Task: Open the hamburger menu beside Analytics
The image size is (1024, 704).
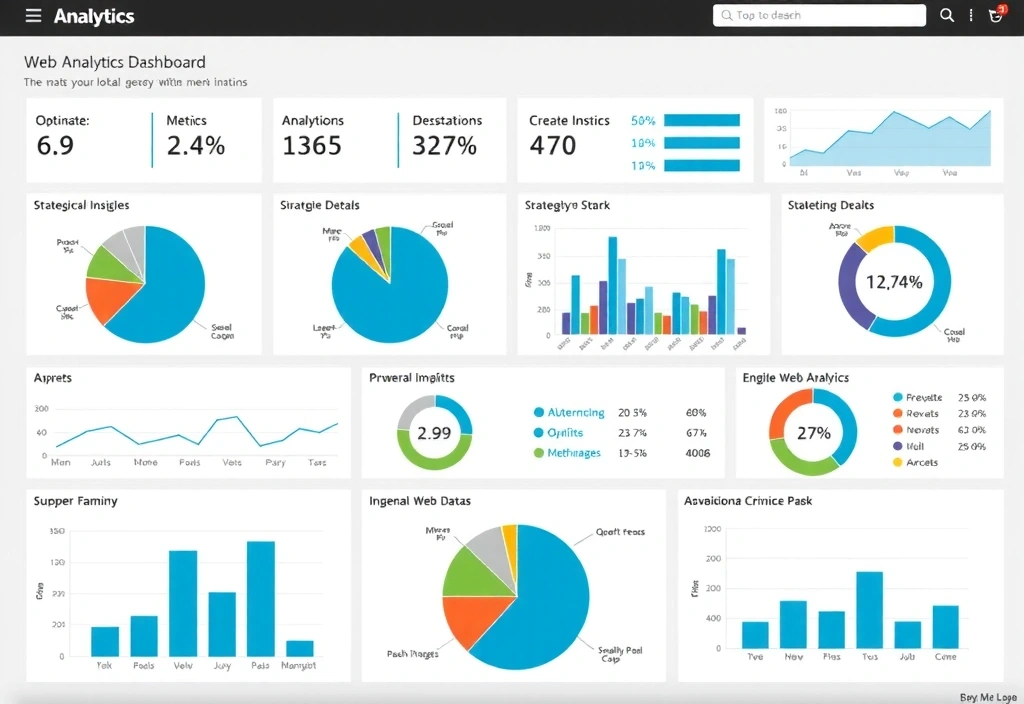Action: click(34, 16)
